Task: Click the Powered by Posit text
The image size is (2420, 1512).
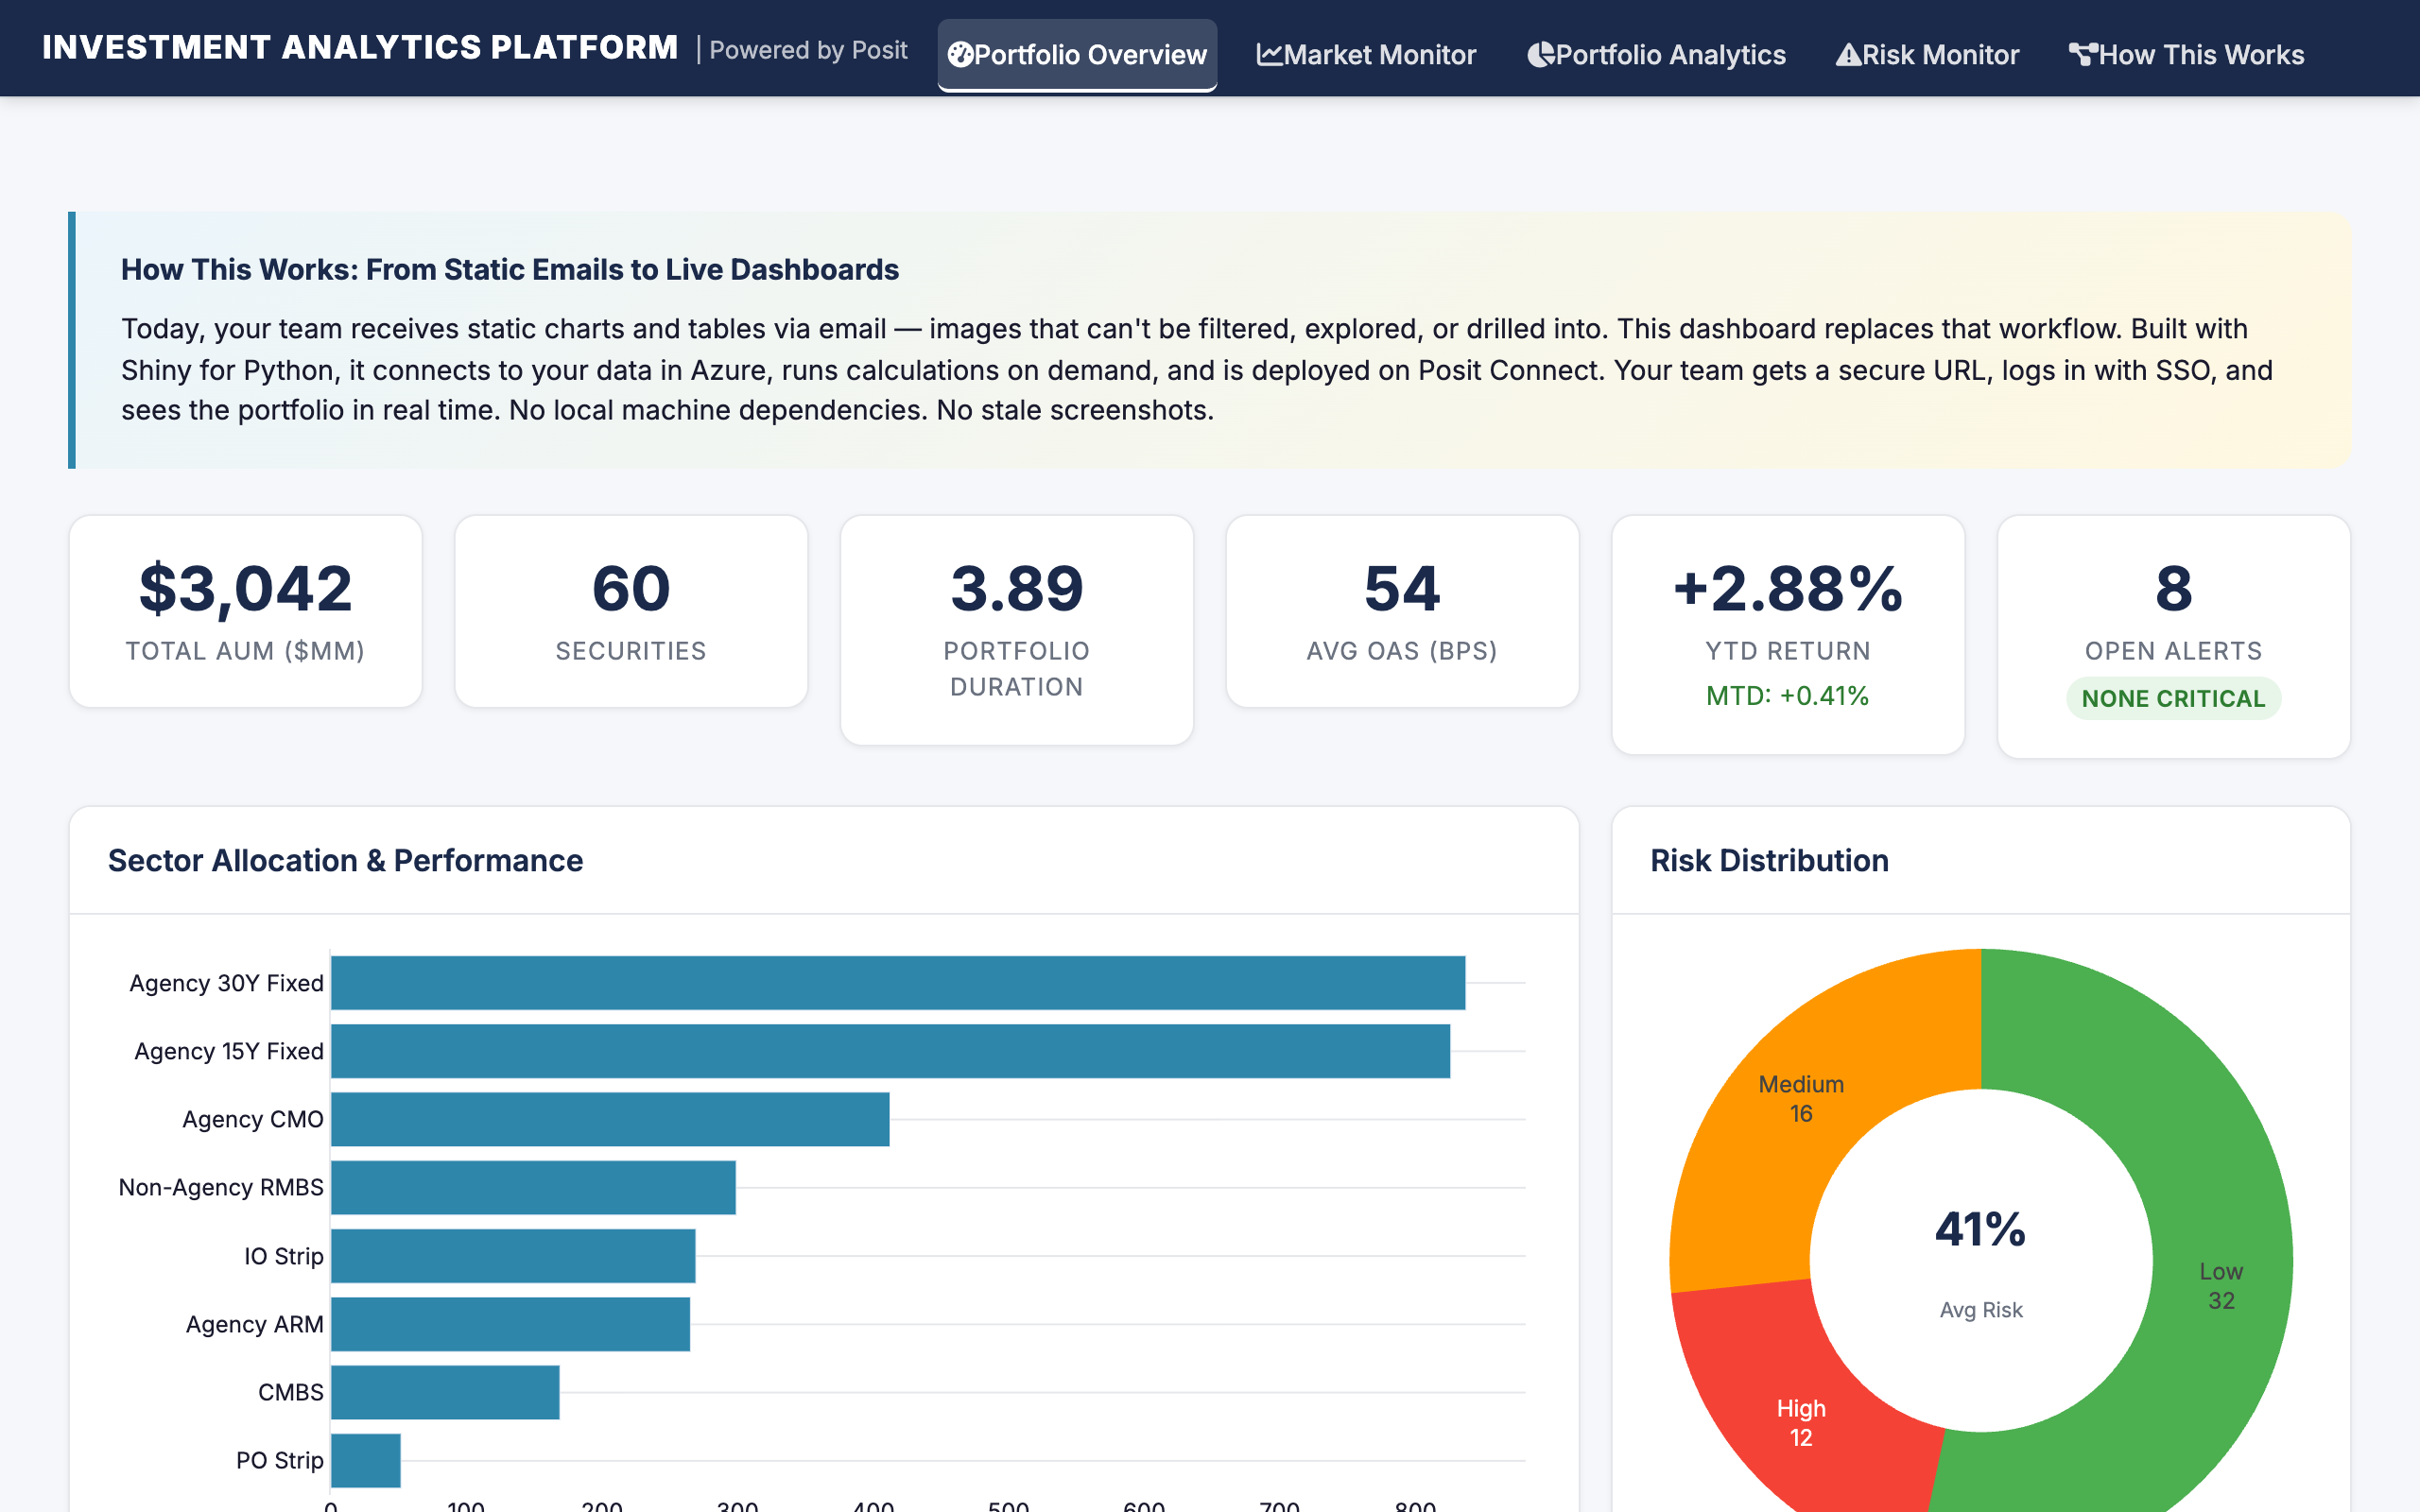Action: 808,50
